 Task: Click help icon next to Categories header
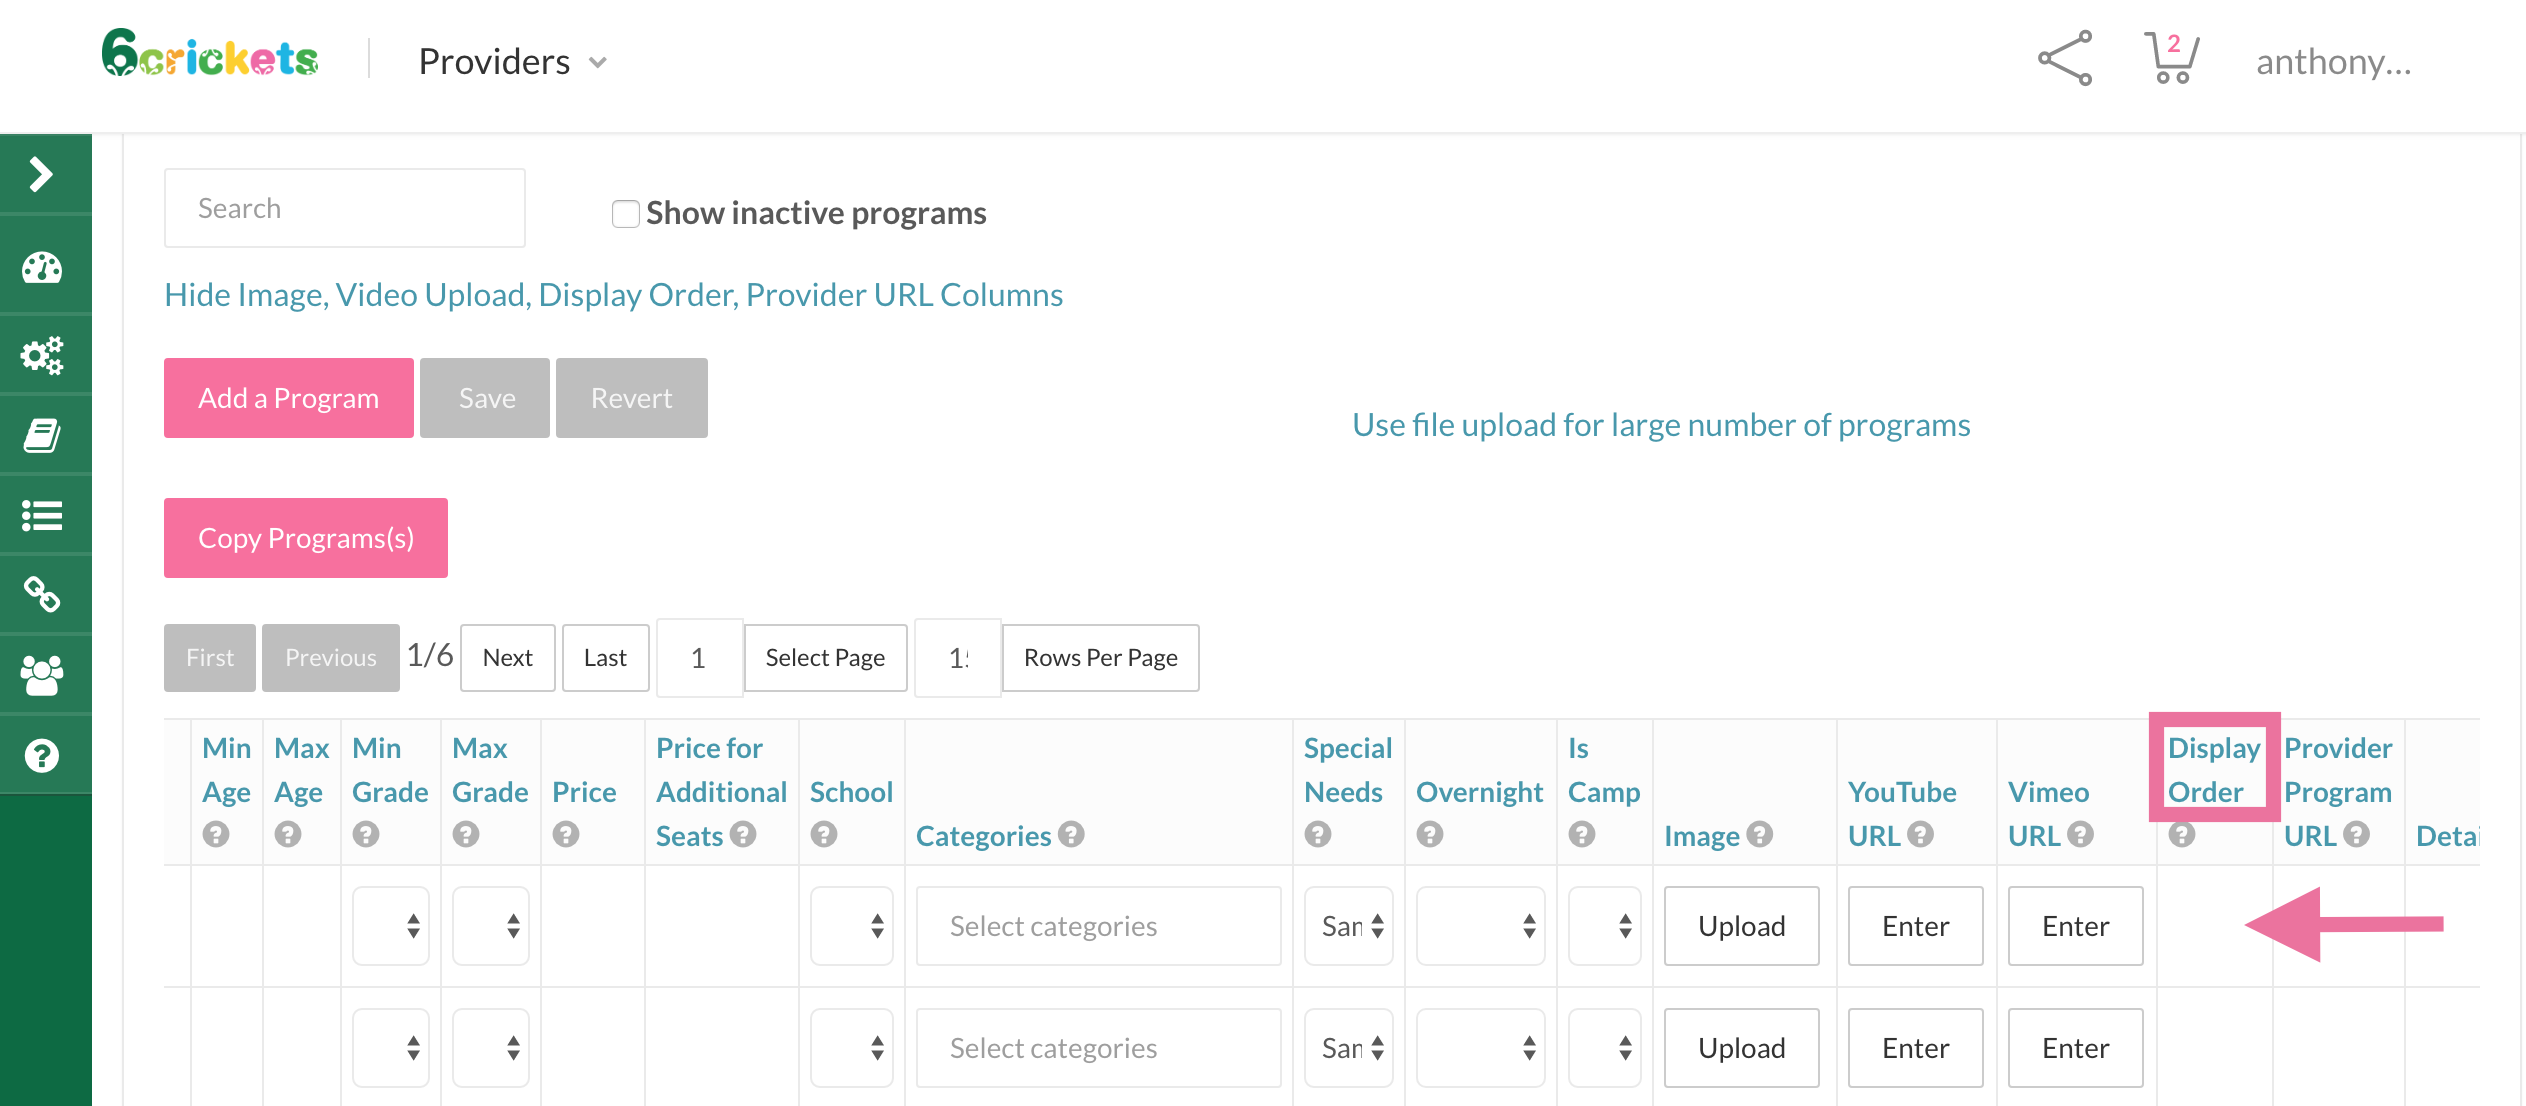(1071, 834)
